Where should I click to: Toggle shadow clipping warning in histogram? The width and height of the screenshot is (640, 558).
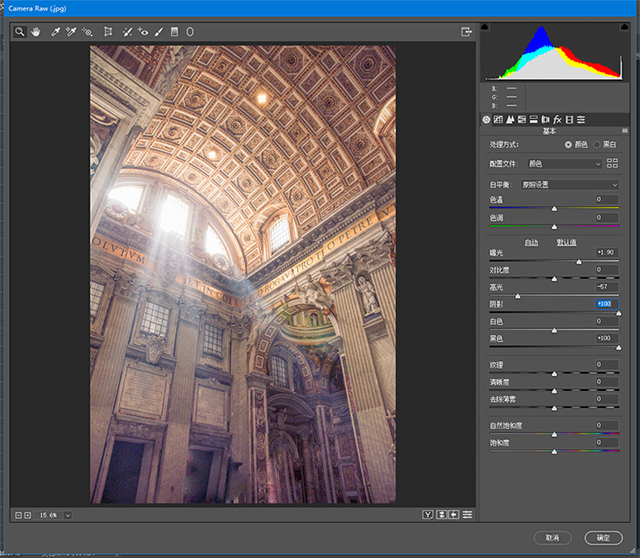click(x=485, y=27)
